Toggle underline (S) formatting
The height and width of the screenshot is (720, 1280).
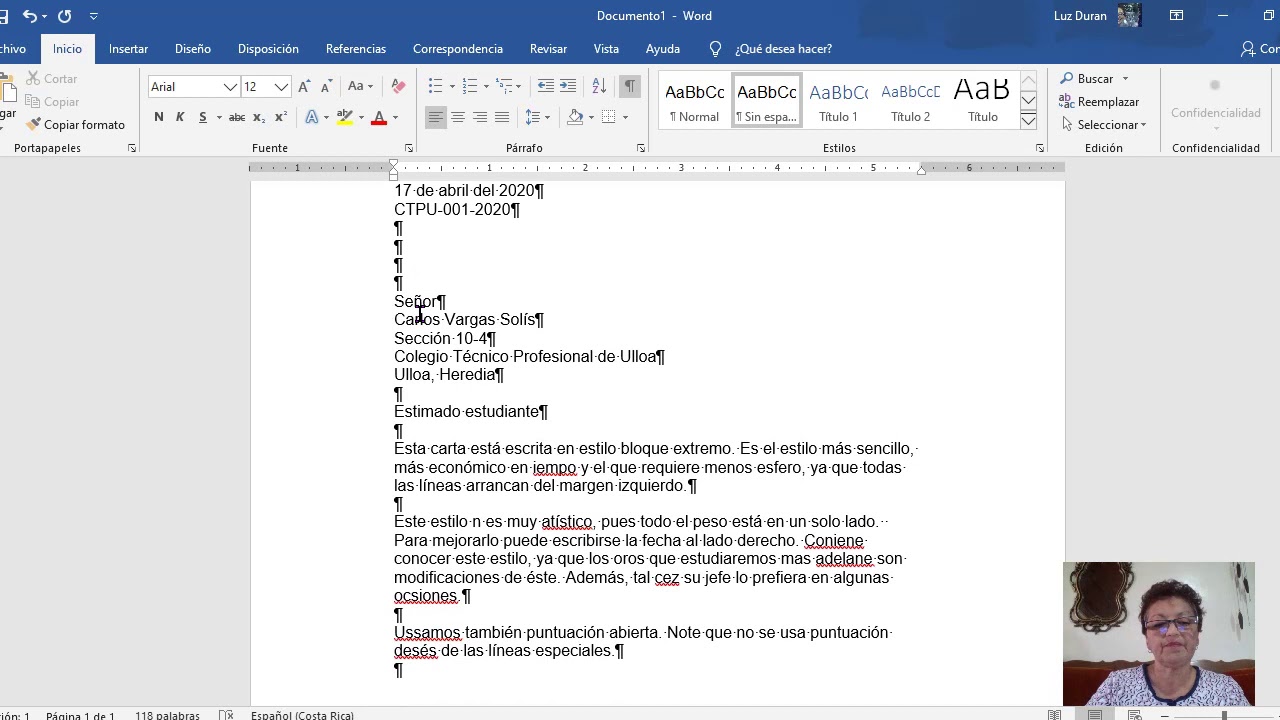coord(202,117)
